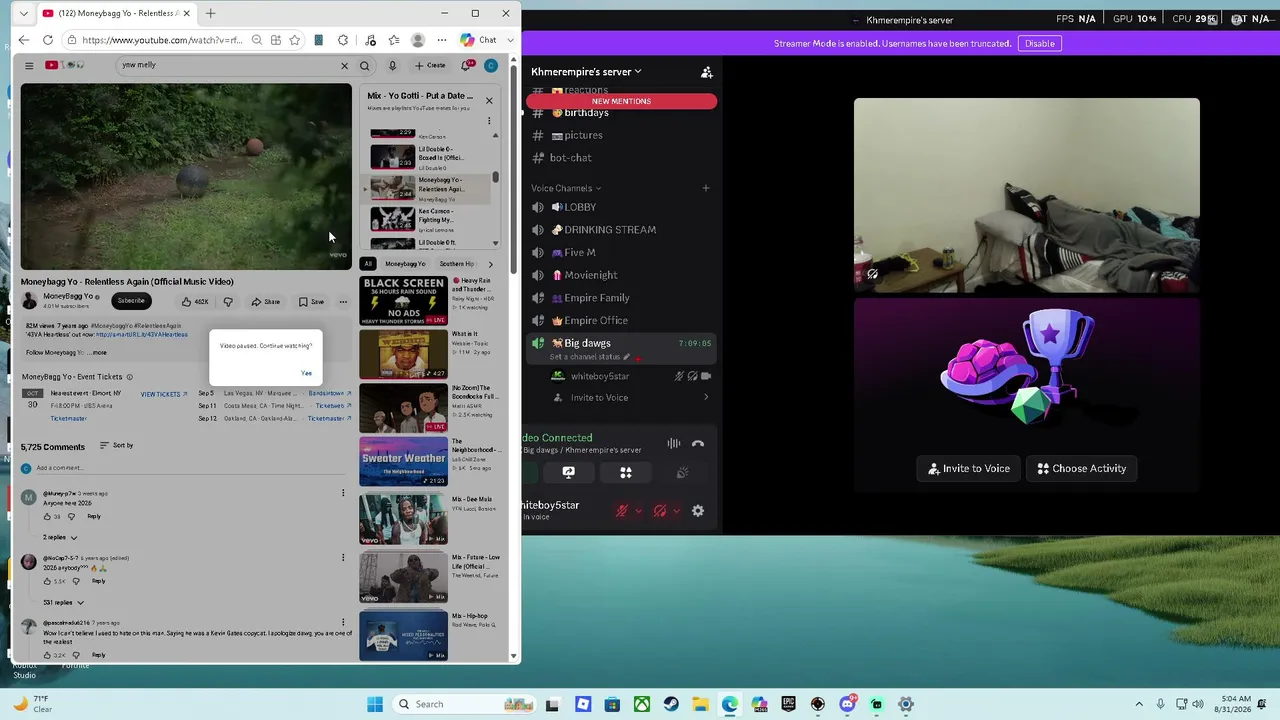Open a new Edge tab

click(211, 14)
